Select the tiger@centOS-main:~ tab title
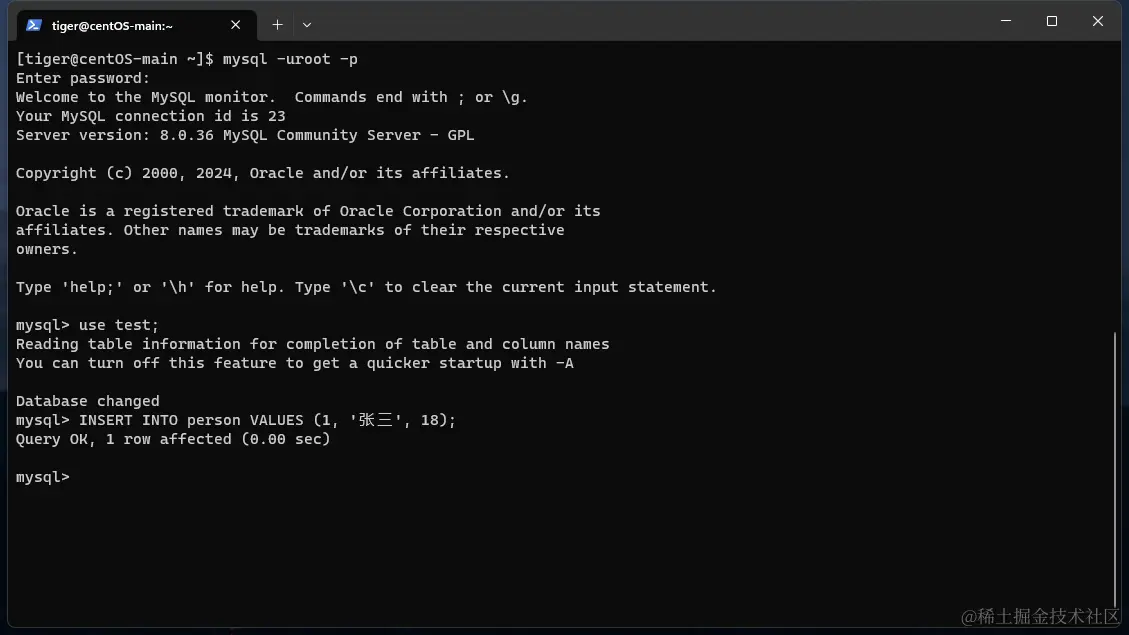1129x635 pixels. click(112, 26)
